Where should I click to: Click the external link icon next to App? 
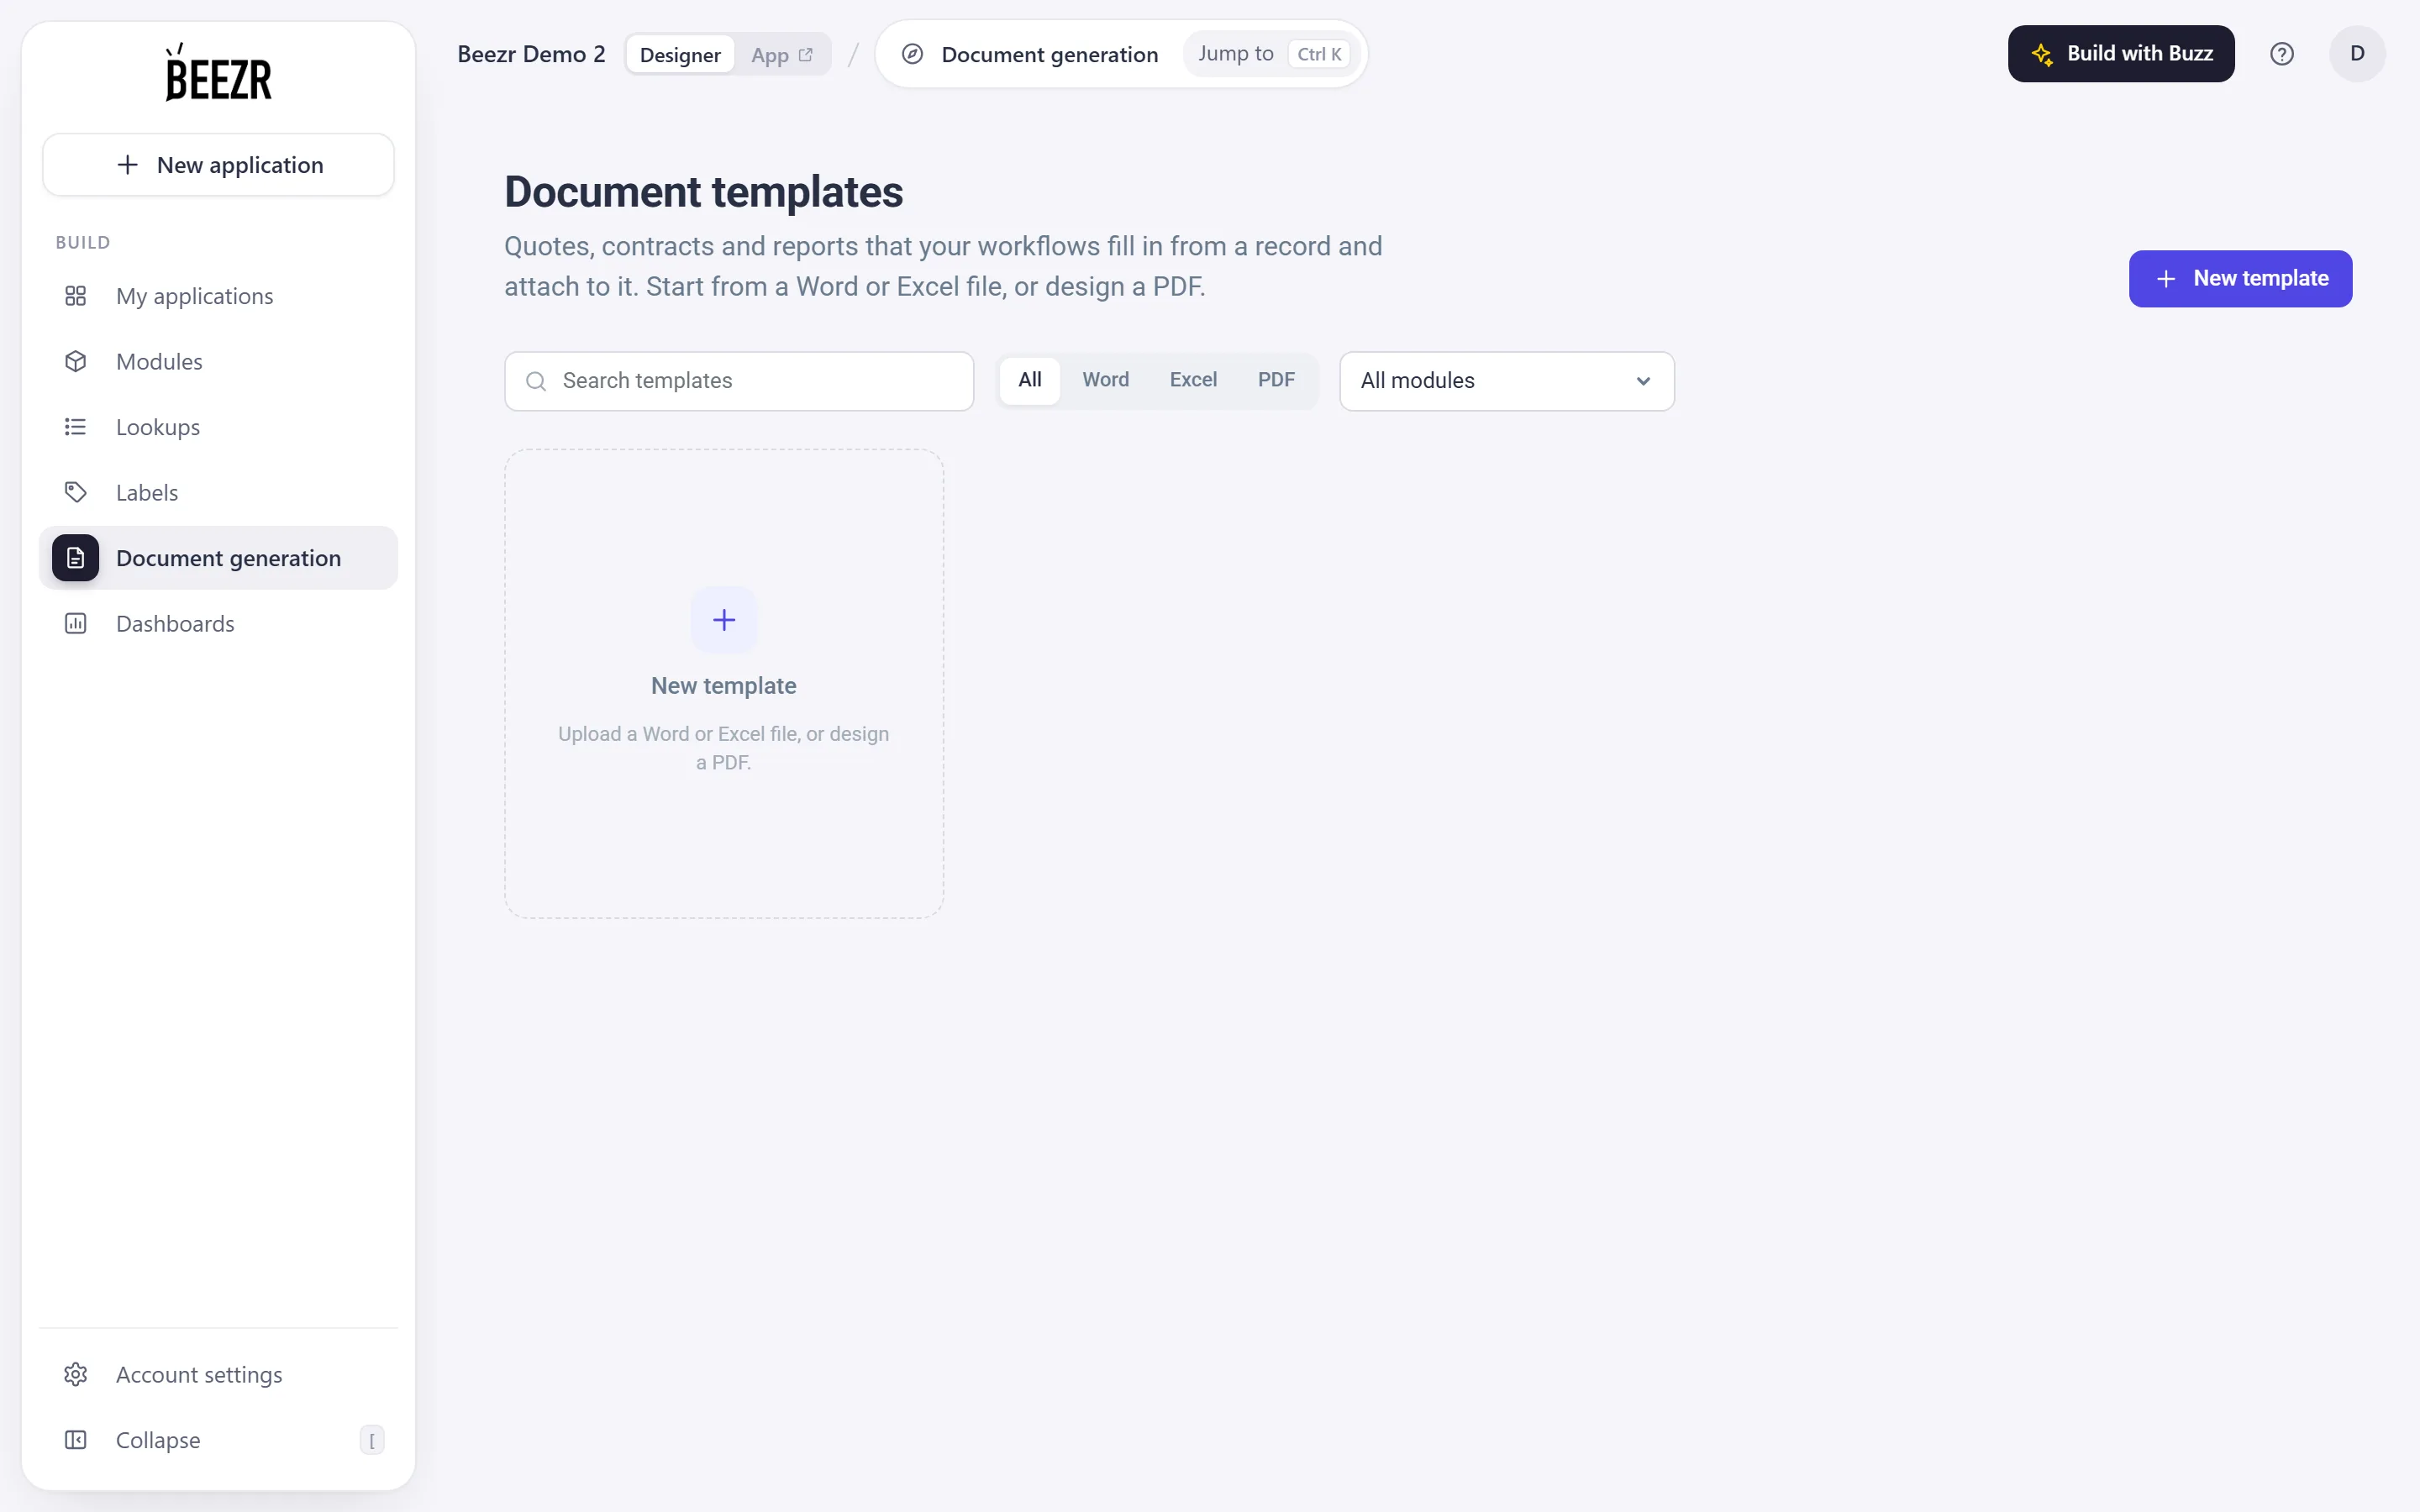tap(806, 55)
